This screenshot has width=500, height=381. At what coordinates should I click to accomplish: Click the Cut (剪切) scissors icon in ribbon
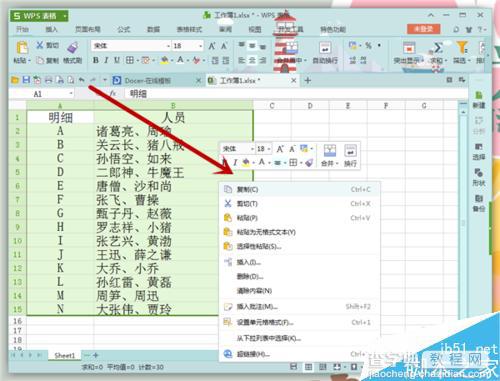pyautogui.click(x=40, y=45)
